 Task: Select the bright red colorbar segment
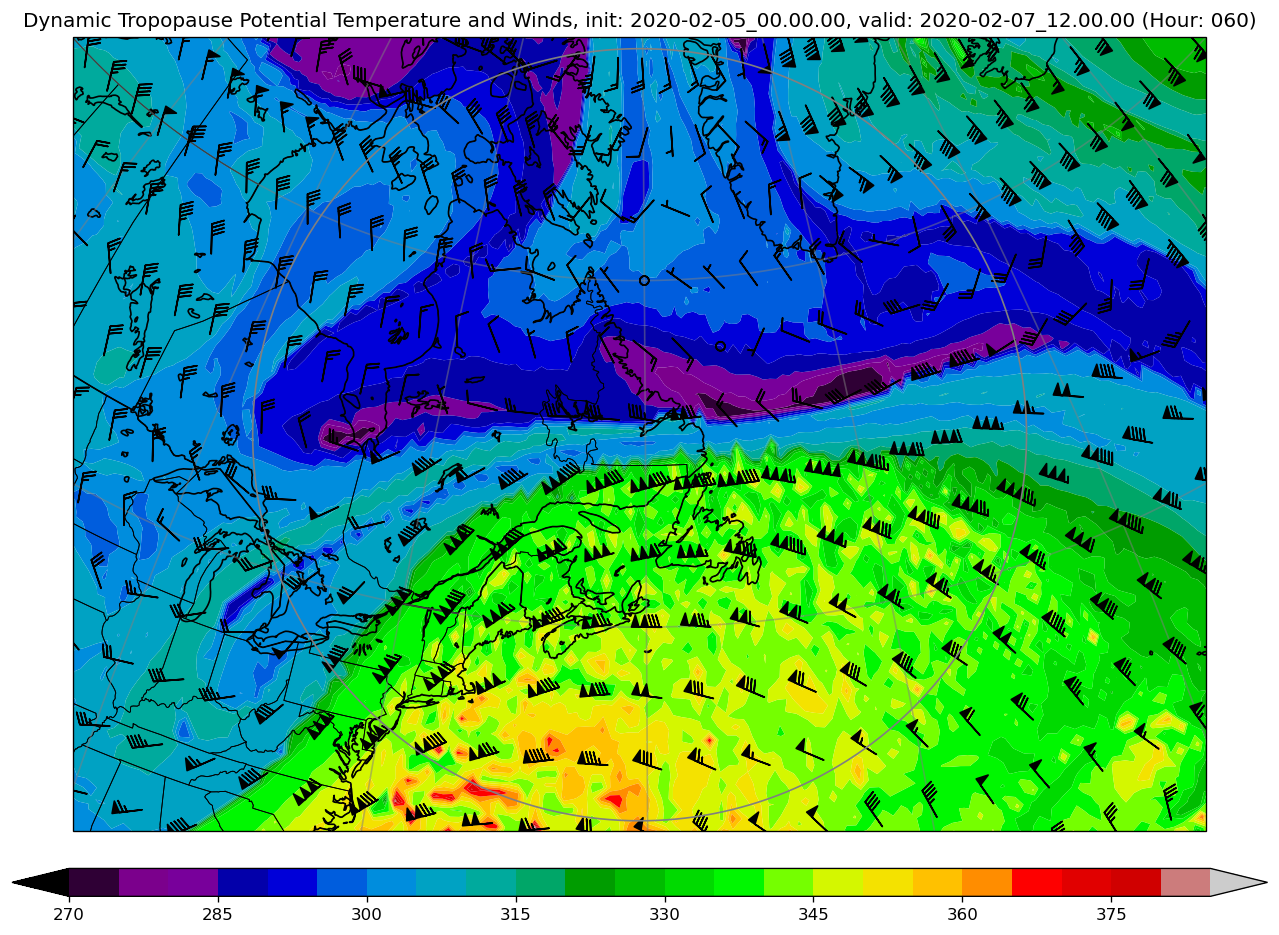pos(1036,882)
